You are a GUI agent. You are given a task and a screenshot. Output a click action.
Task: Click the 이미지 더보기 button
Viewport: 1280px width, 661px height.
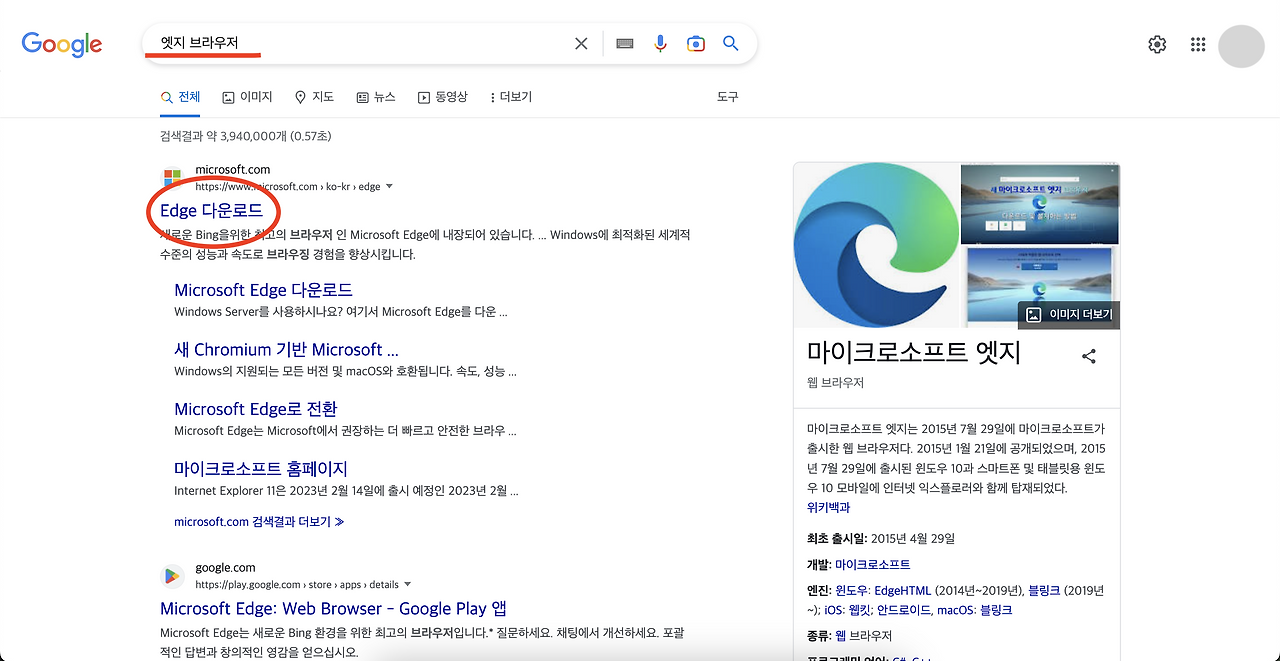pyautogui.click(x=1067, y=314)
